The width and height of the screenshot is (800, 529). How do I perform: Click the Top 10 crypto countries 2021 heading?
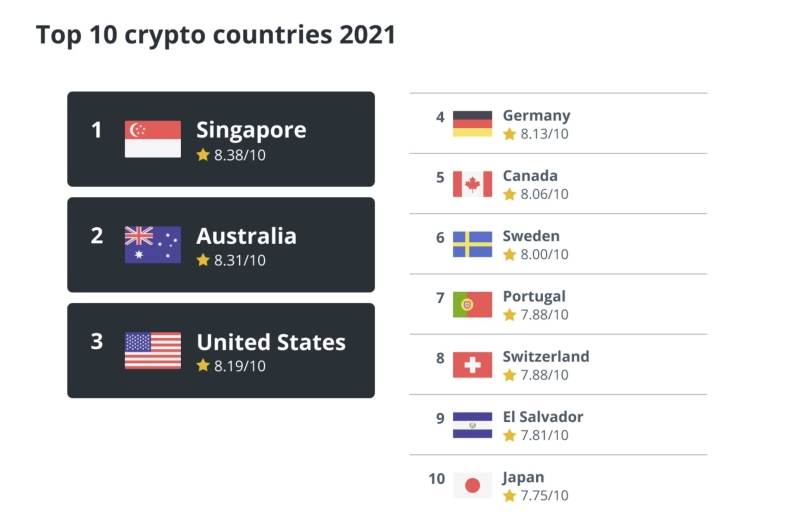point(216,35)
